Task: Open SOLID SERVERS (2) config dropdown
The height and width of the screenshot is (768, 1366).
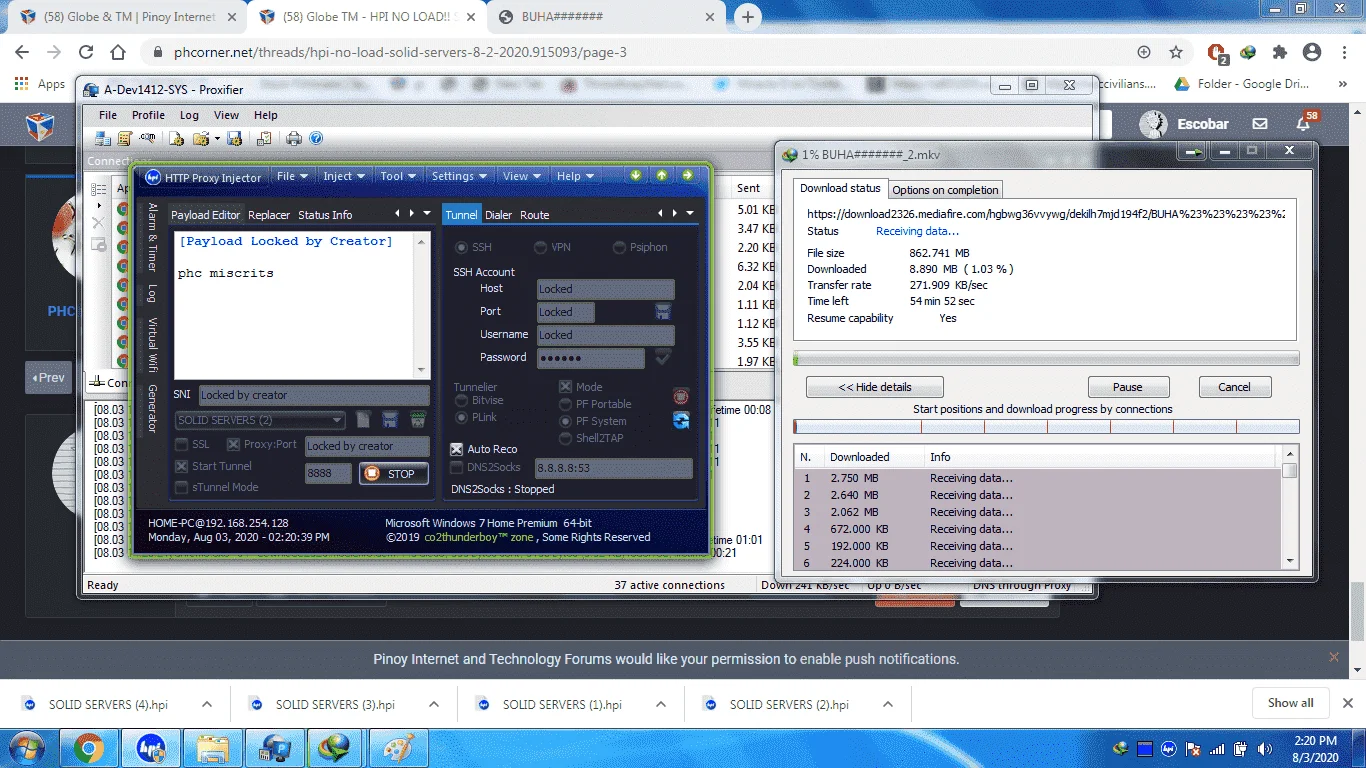Action: coord(260,420)
